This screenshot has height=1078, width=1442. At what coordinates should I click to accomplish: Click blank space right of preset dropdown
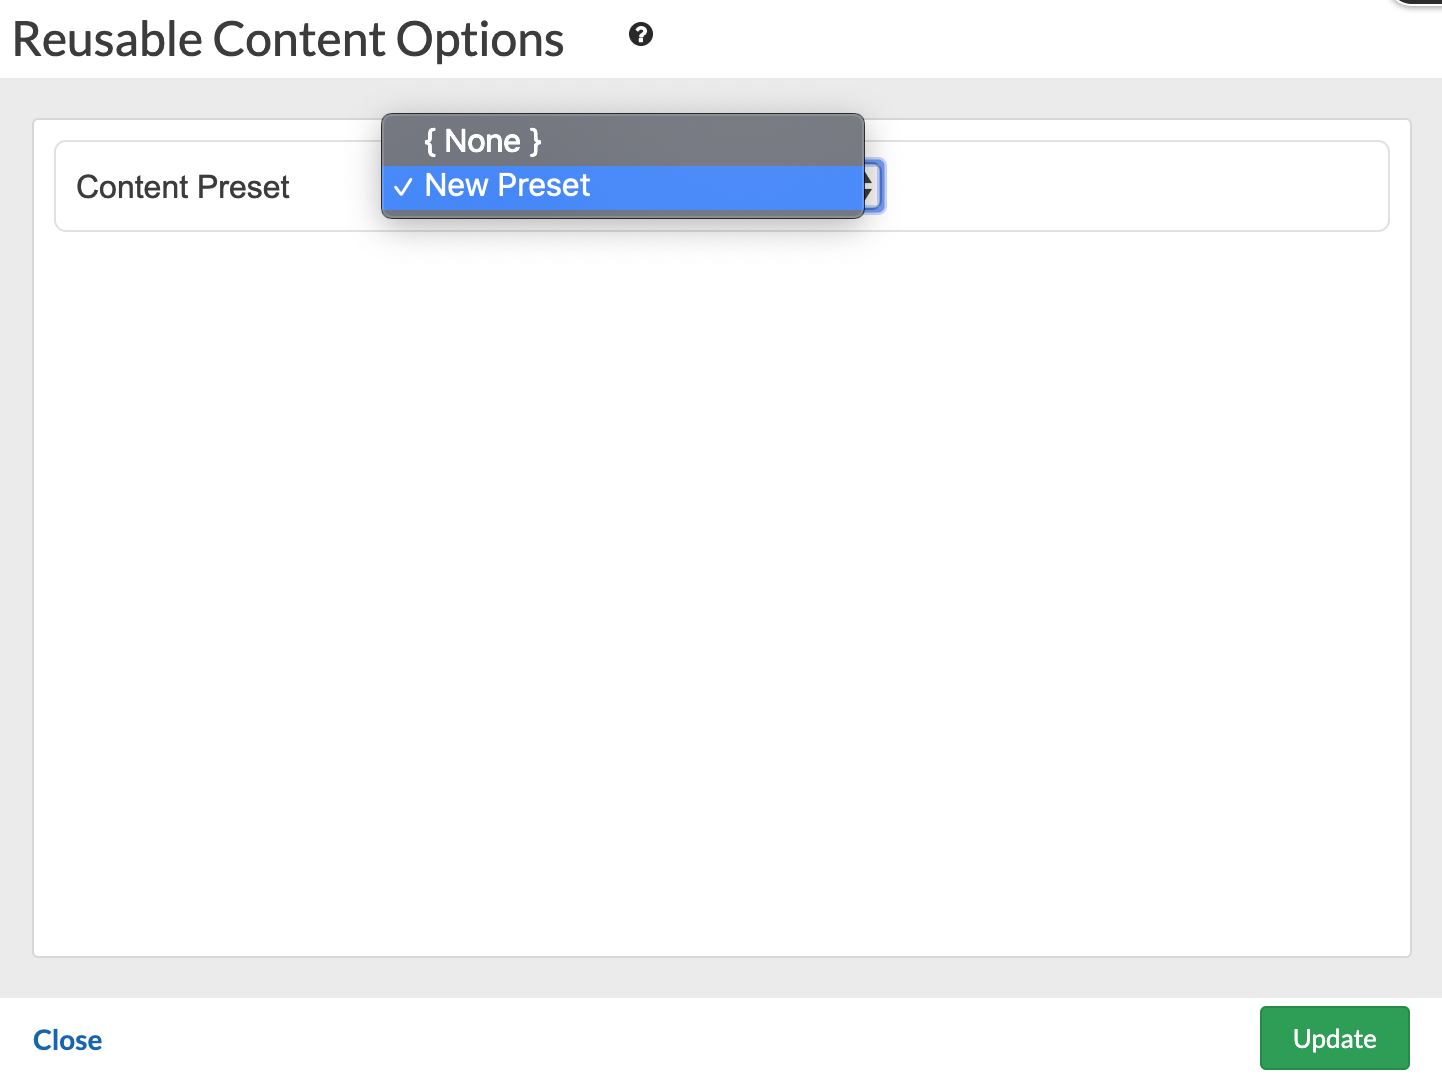(x=1130, y=187)
